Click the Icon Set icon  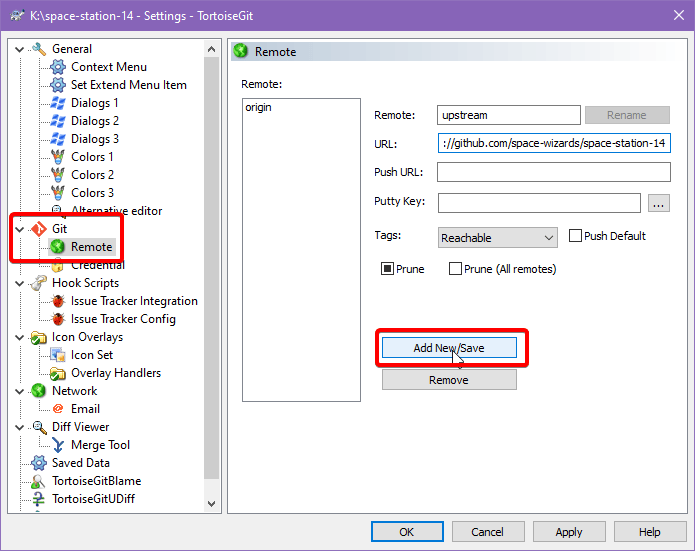coord(58,355)
